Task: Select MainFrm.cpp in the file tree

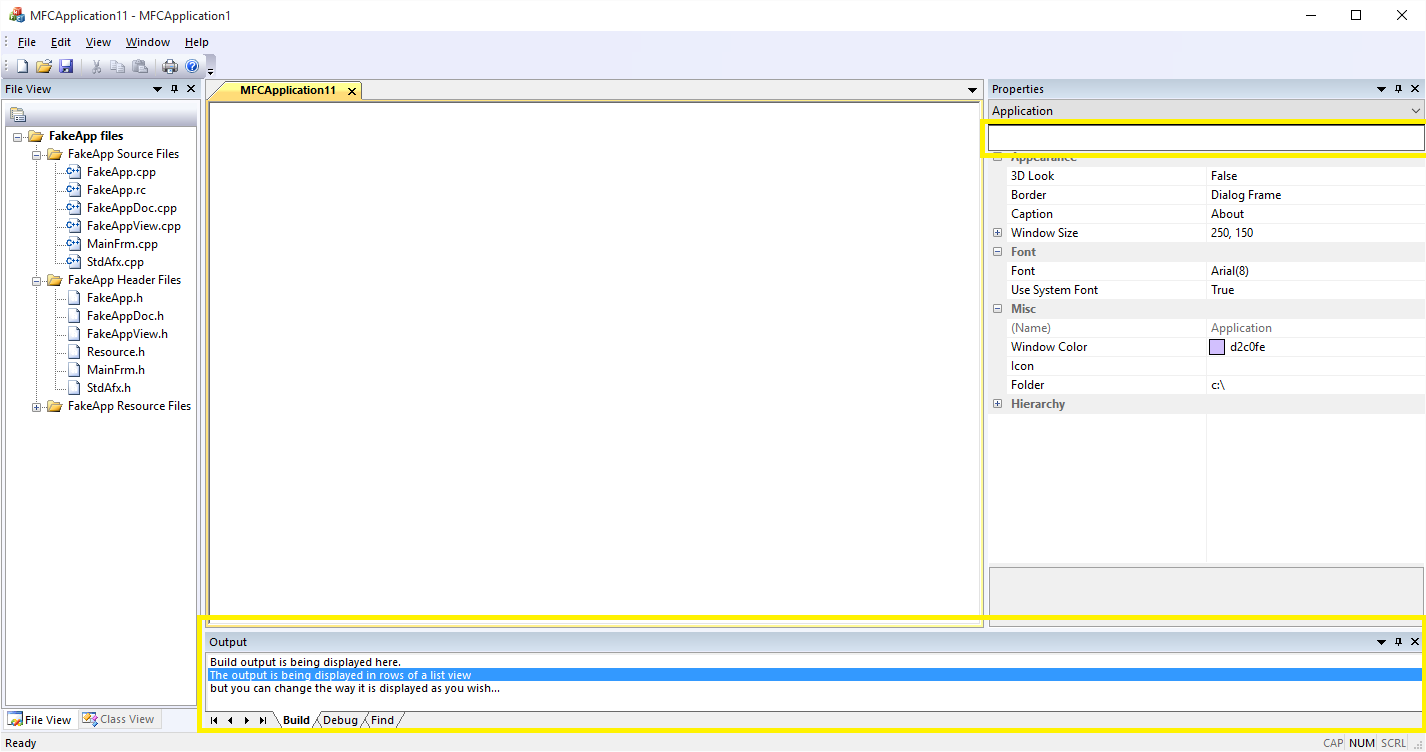Action: coord(122,244)
